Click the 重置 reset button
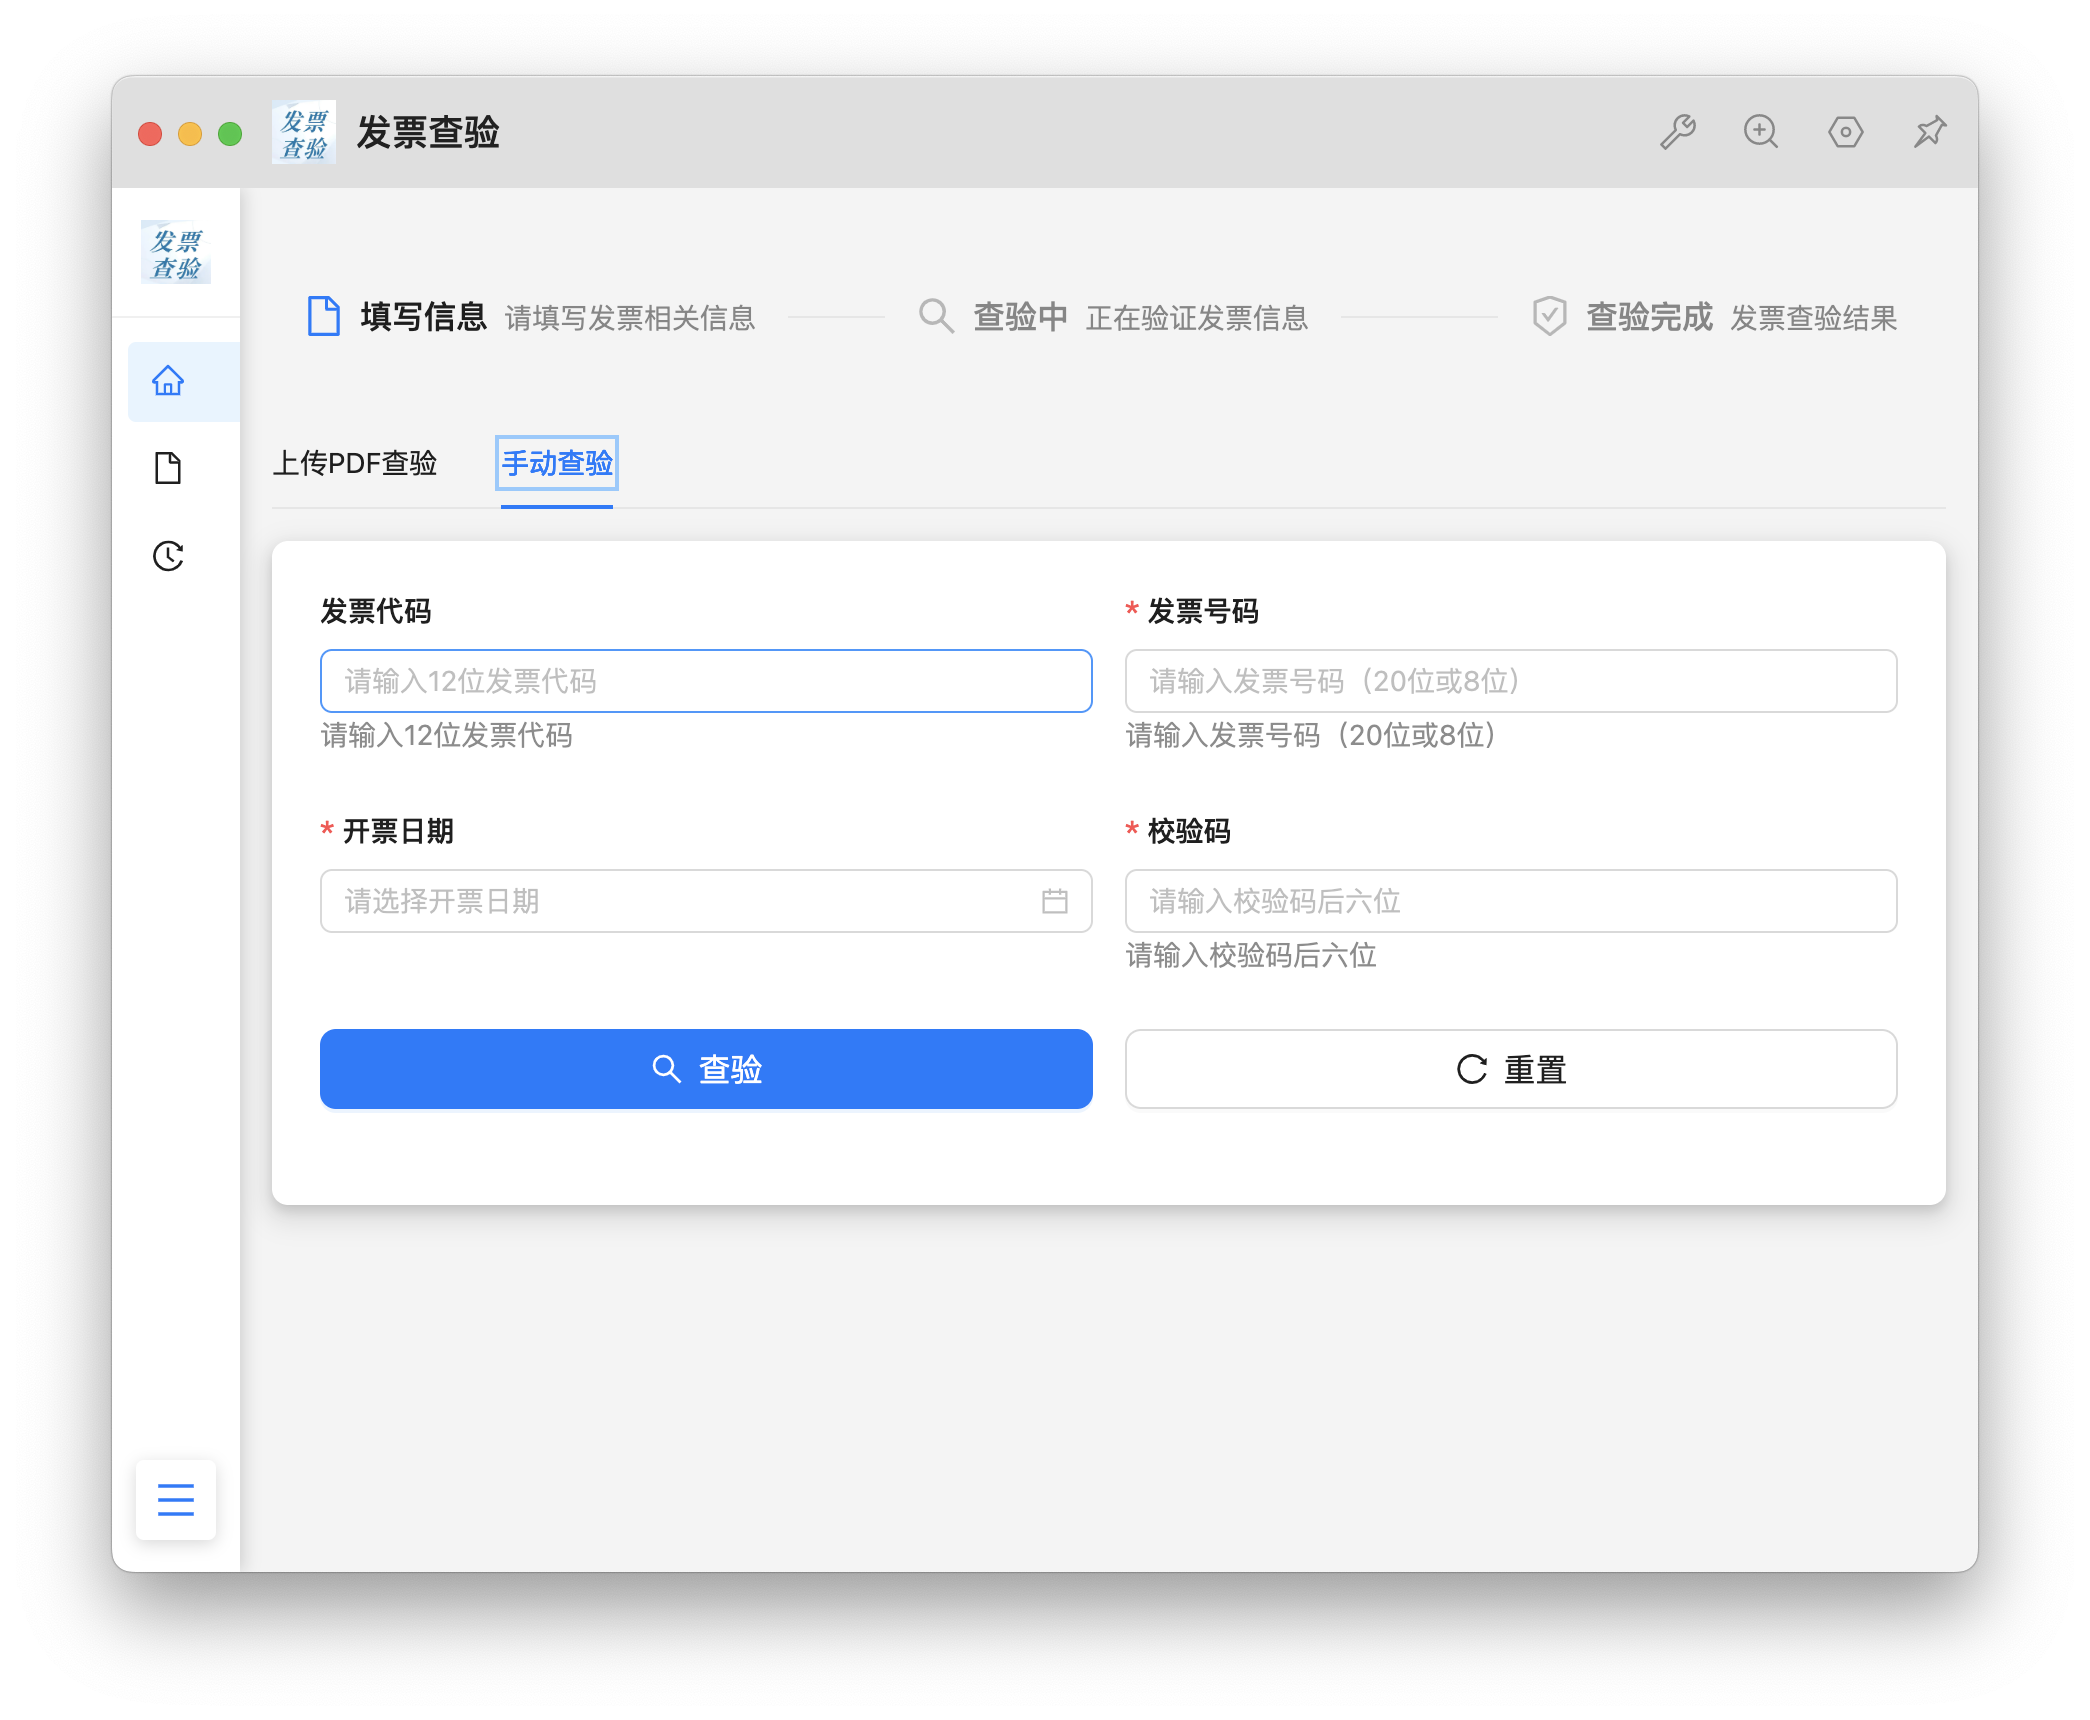The height and width of the screenshot is (1720, 2090). point(1511,1069)
